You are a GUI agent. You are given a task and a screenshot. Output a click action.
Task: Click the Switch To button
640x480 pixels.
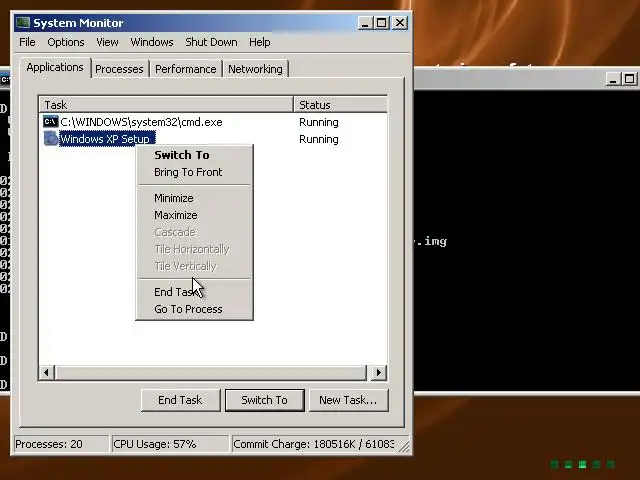pyautogui.click(x=264, y=400)
